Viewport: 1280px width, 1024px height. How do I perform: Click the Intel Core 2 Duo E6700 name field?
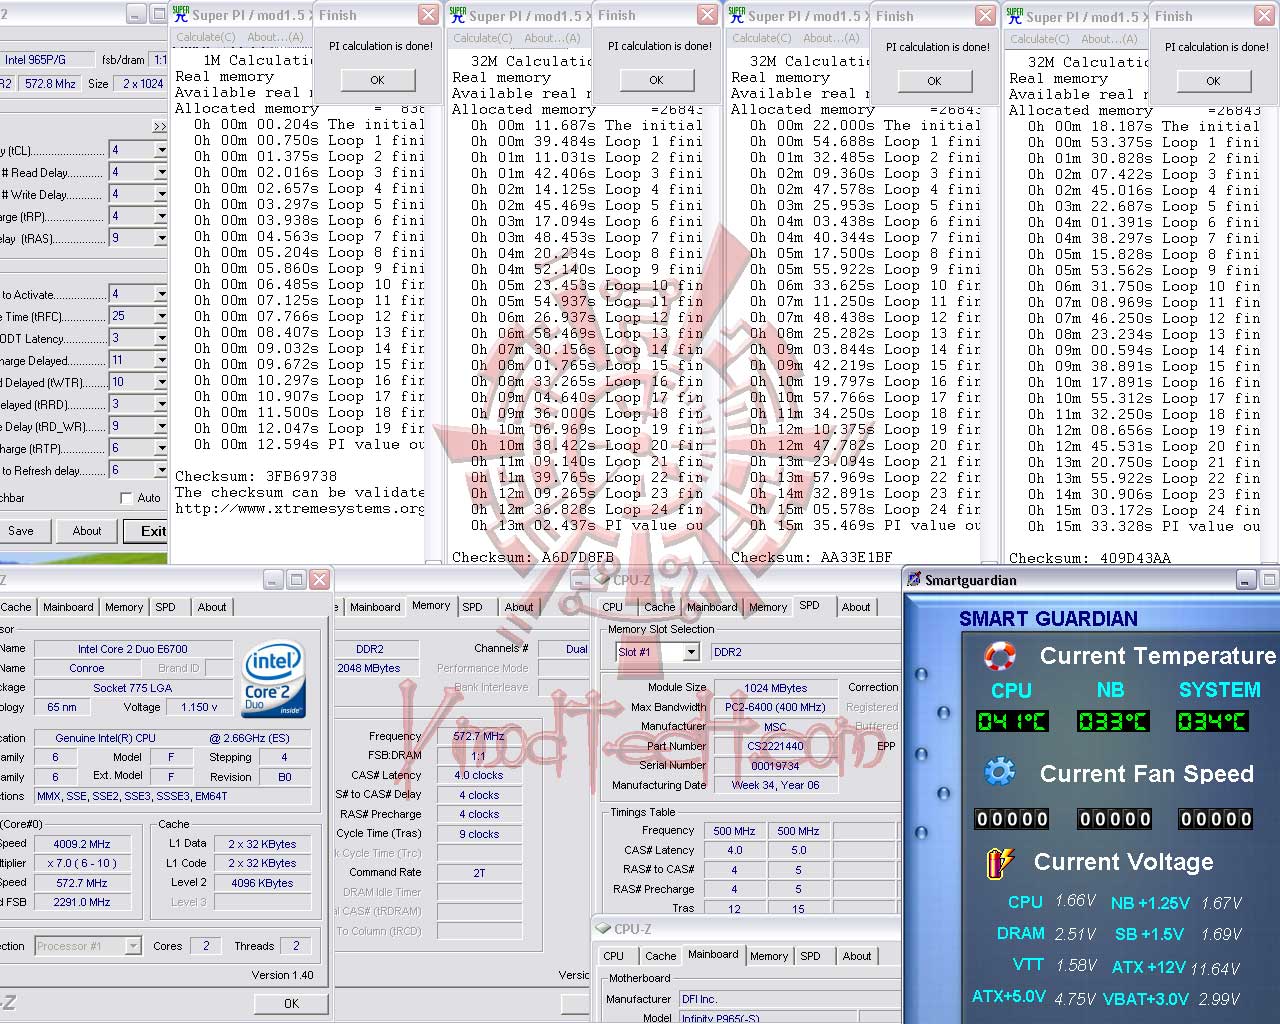point(133,649)
